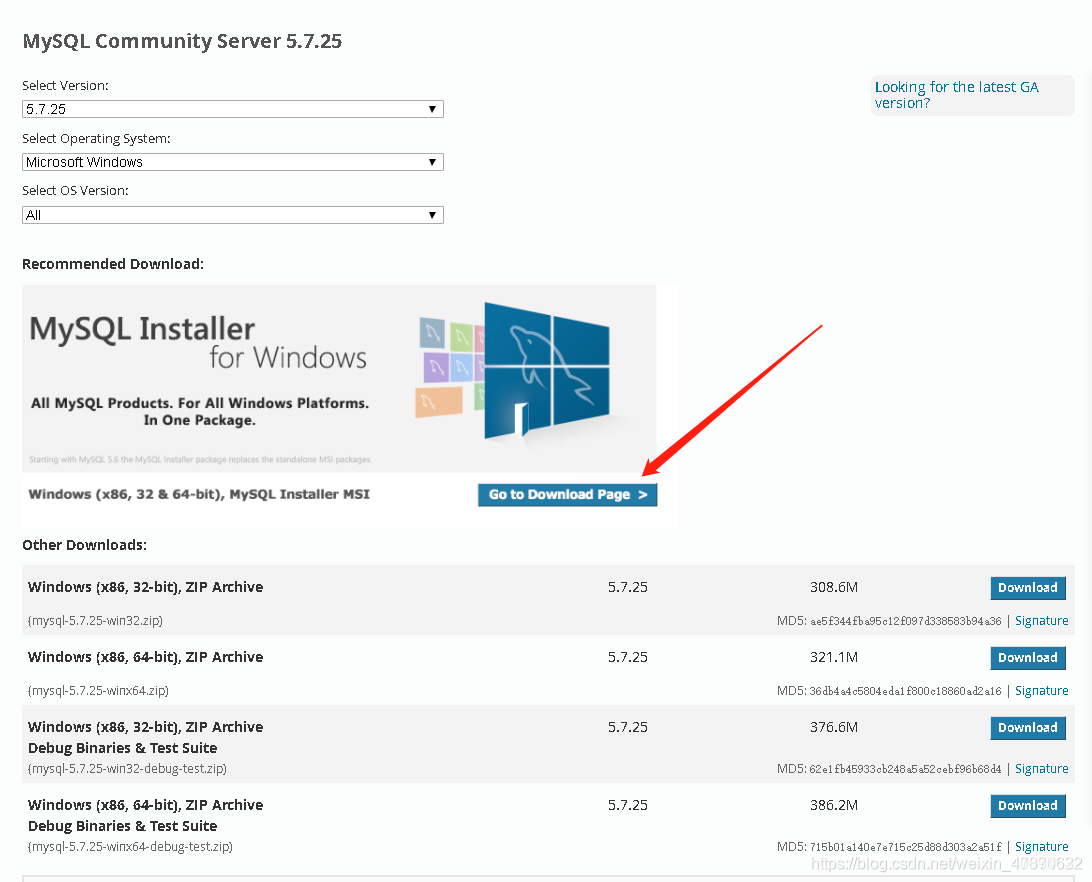Download the Windows 32-bit ZIP Archive 308.6M
This screenshot has width=1092, height=882.
point(1027,588)
